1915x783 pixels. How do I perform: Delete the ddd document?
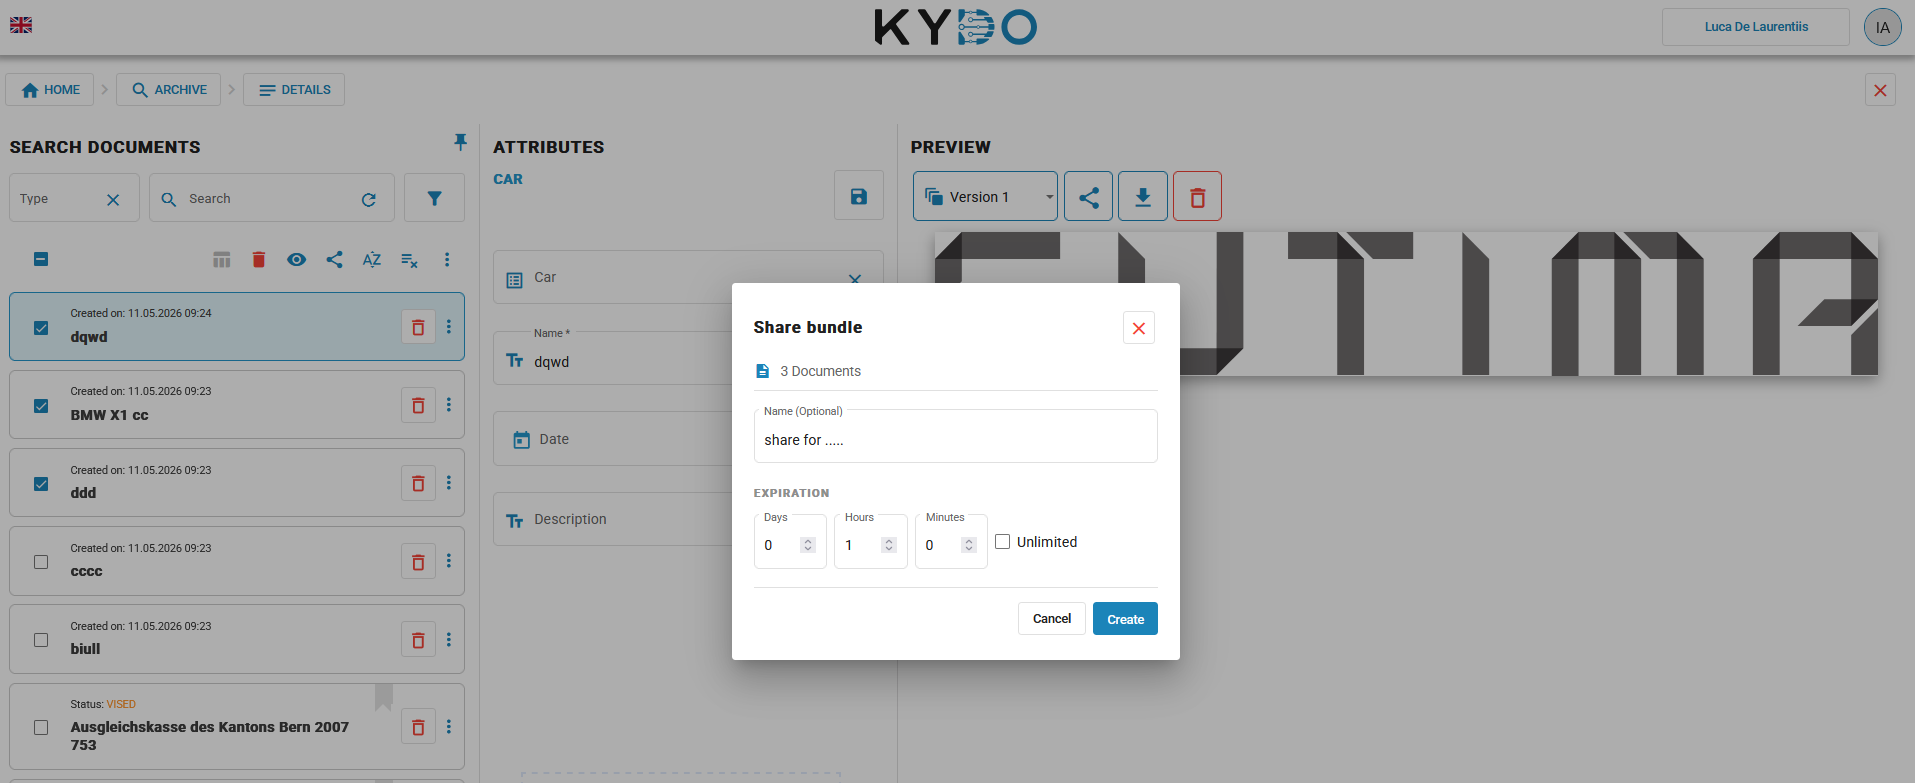coord(418,483)
